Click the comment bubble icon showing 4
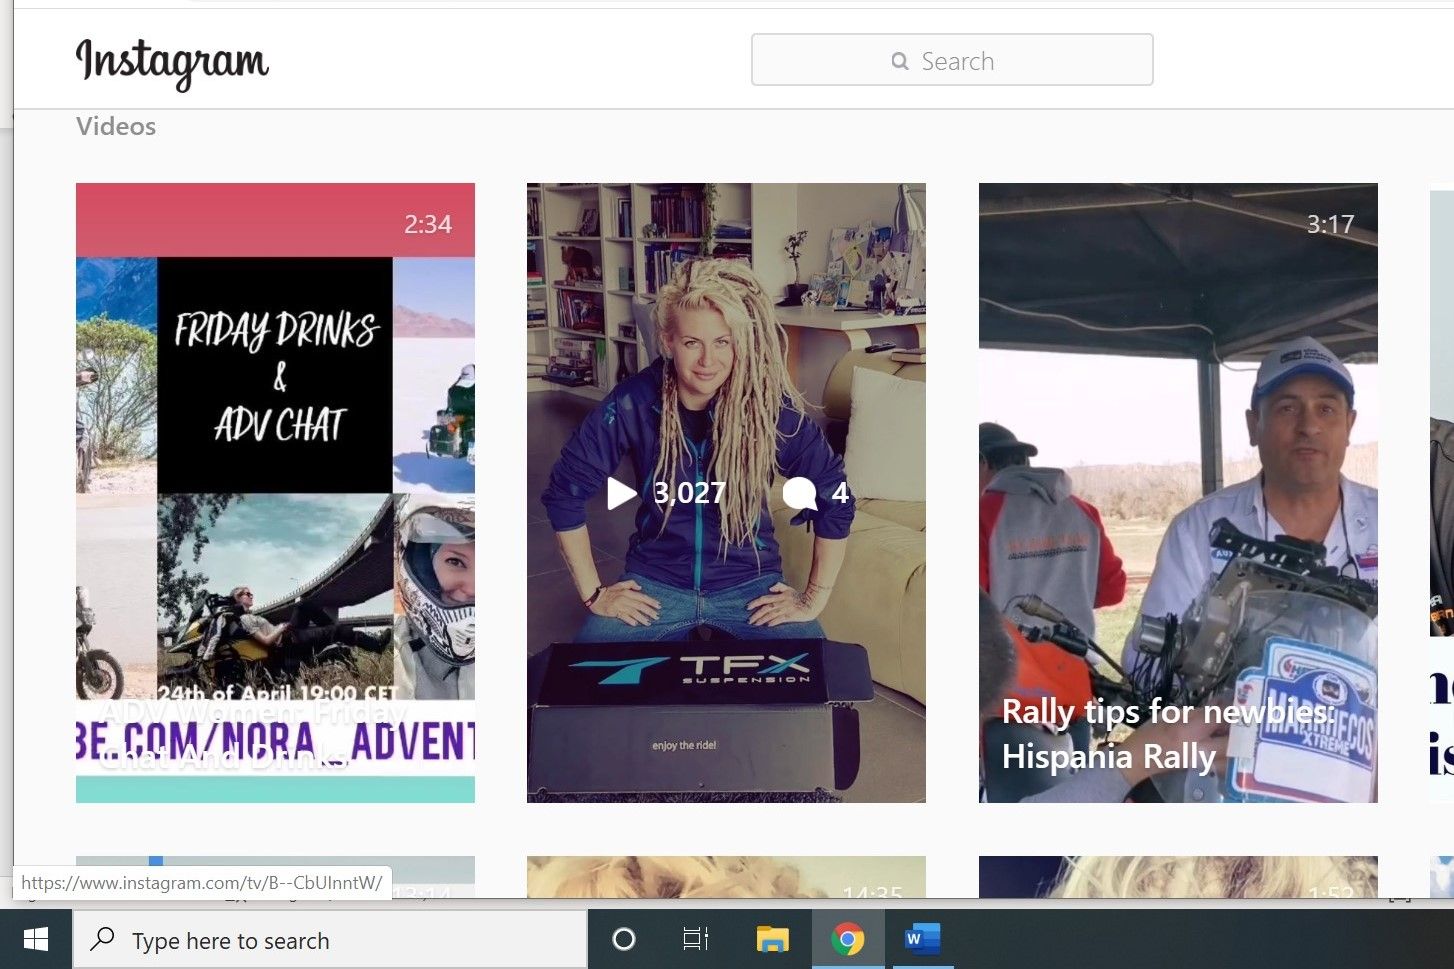The height and width of the screenshot is (969, 1454). click(799, 493)
